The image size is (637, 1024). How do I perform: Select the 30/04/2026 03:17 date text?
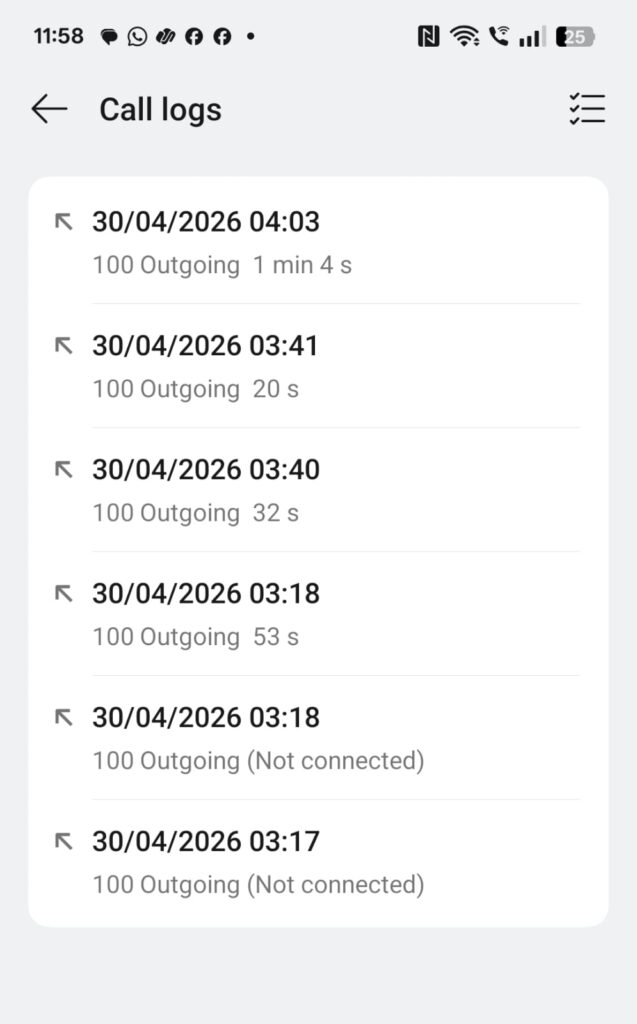[206, 842]
